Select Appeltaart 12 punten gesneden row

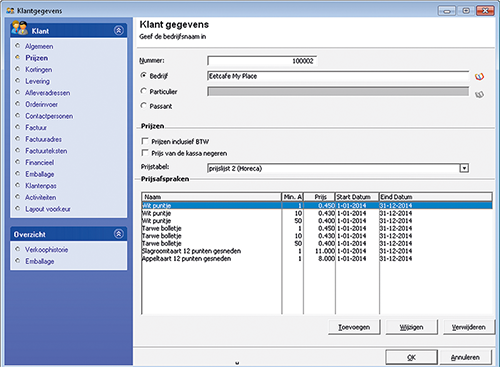[317, 259]
